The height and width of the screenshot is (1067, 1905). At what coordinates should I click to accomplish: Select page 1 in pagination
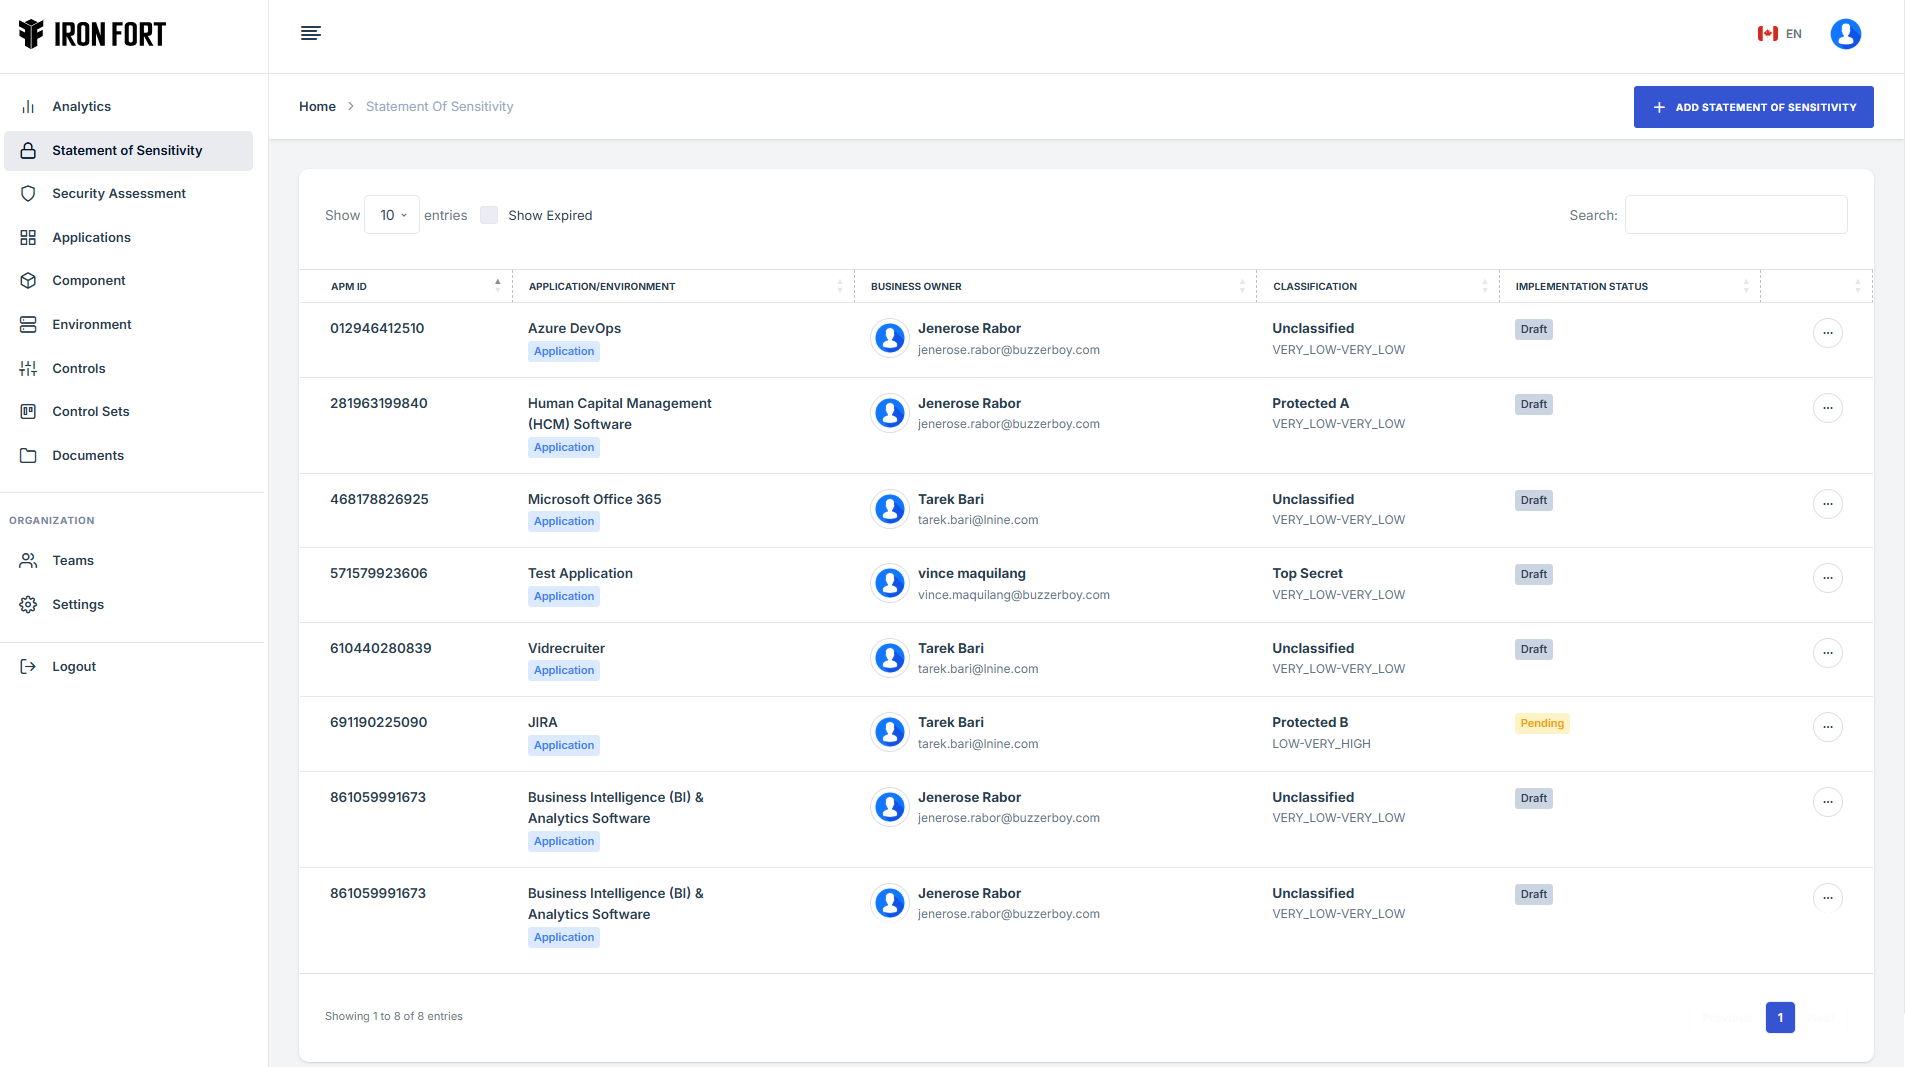1780,1017
